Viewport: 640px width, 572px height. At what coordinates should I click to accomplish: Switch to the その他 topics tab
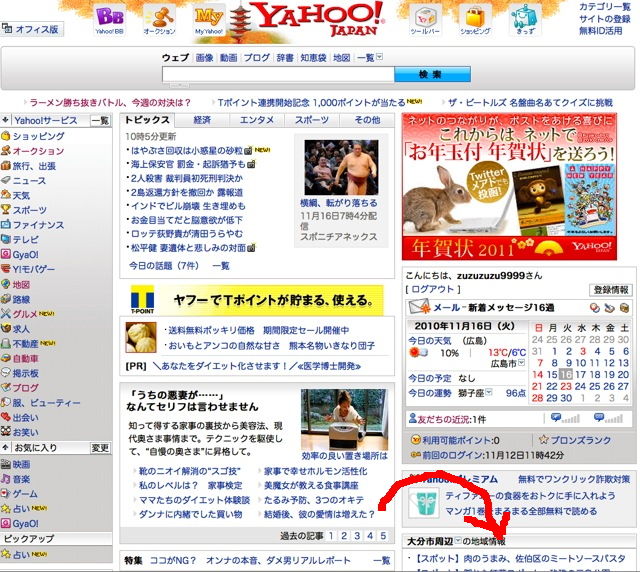pos(367,120)
